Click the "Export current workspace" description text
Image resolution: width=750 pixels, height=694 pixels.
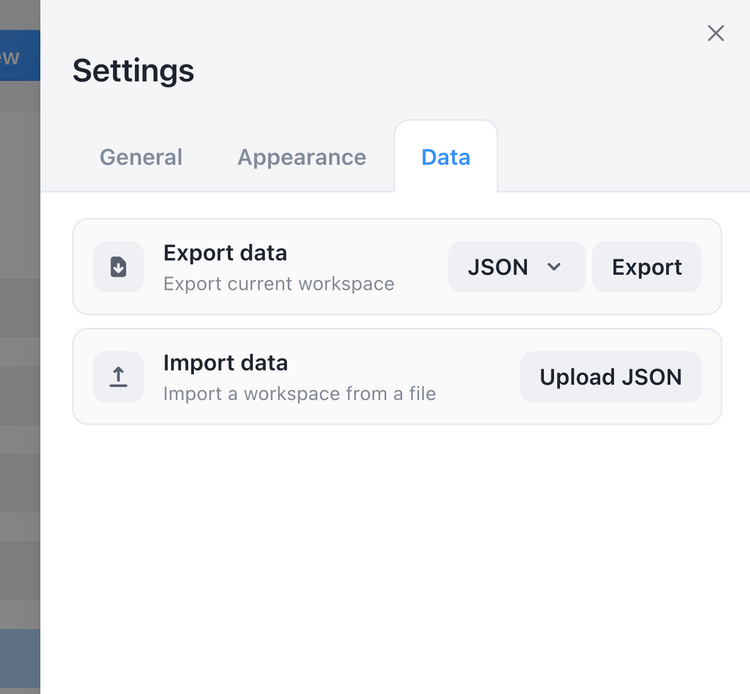click(x=278, y=284)
